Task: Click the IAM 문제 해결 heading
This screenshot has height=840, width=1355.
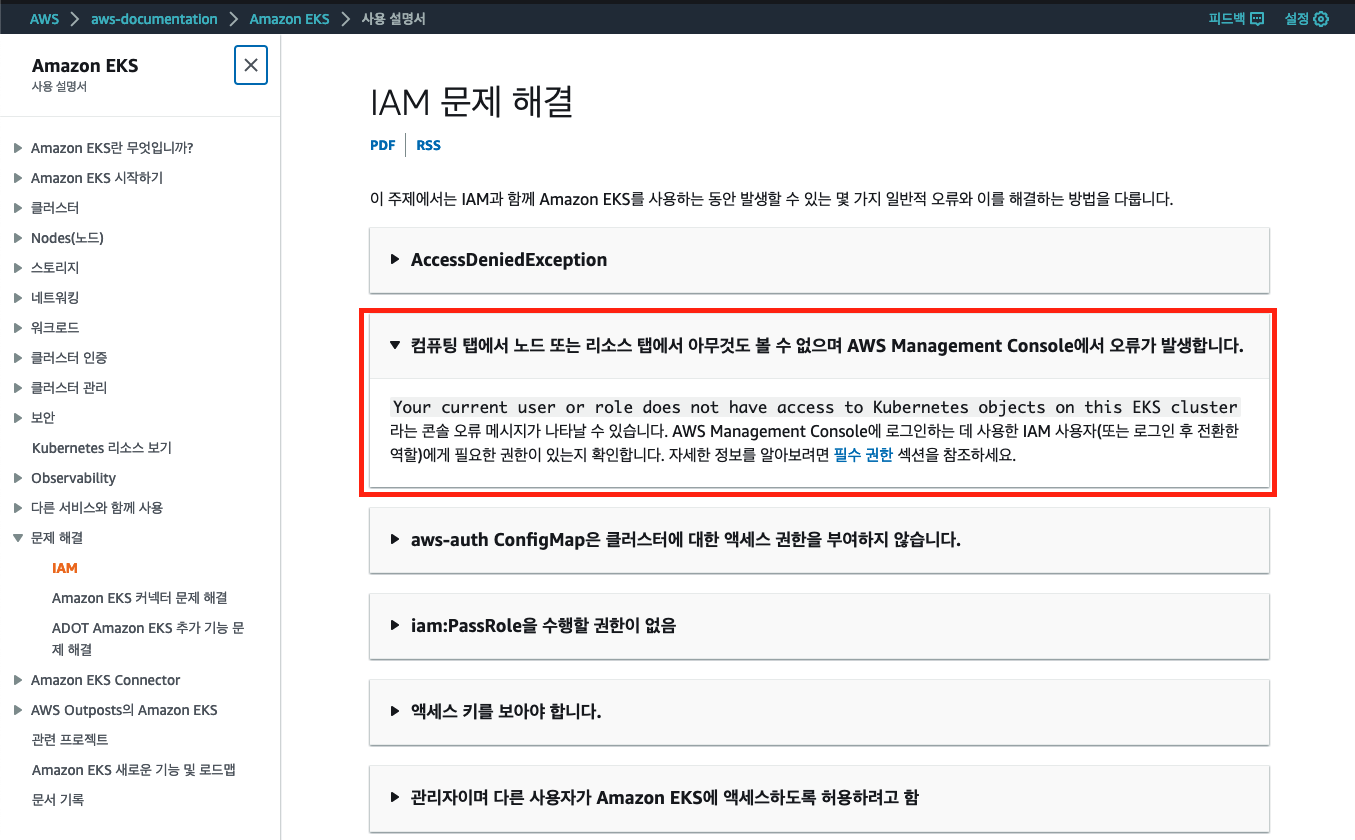Action: [472, 103]
